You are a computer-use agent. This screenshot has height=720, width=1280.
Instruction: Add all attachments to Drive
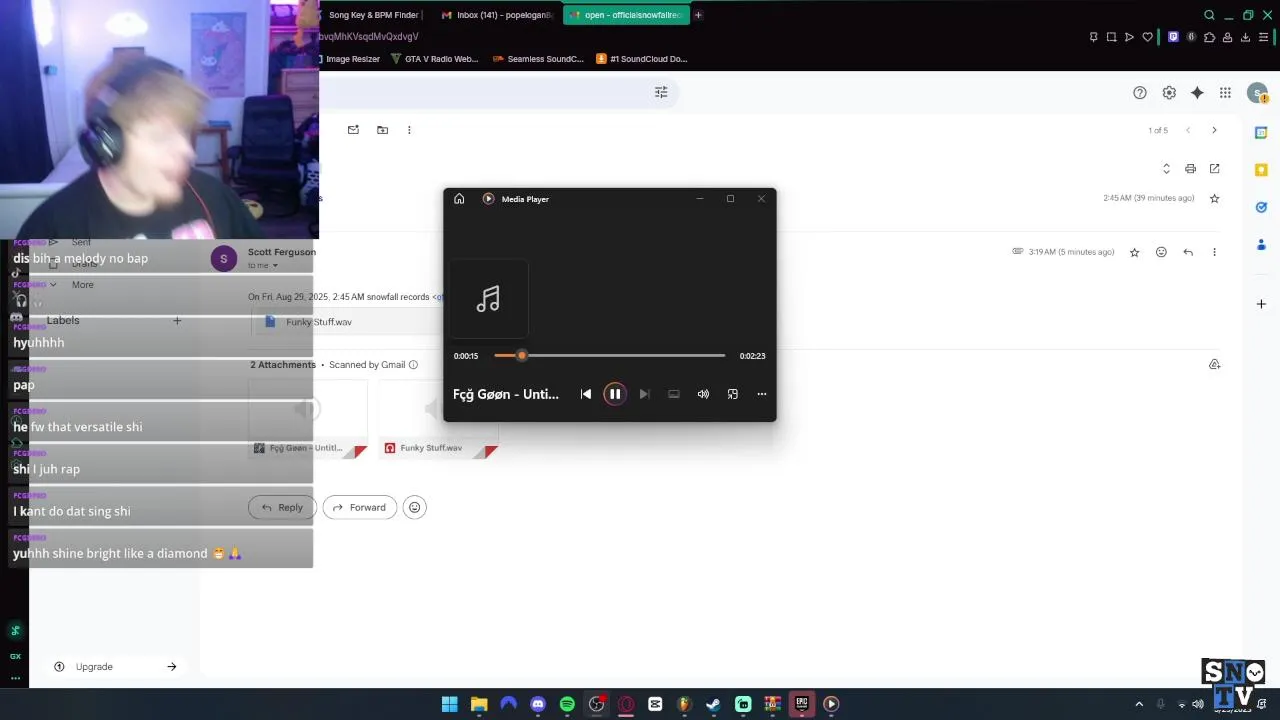1214,365
